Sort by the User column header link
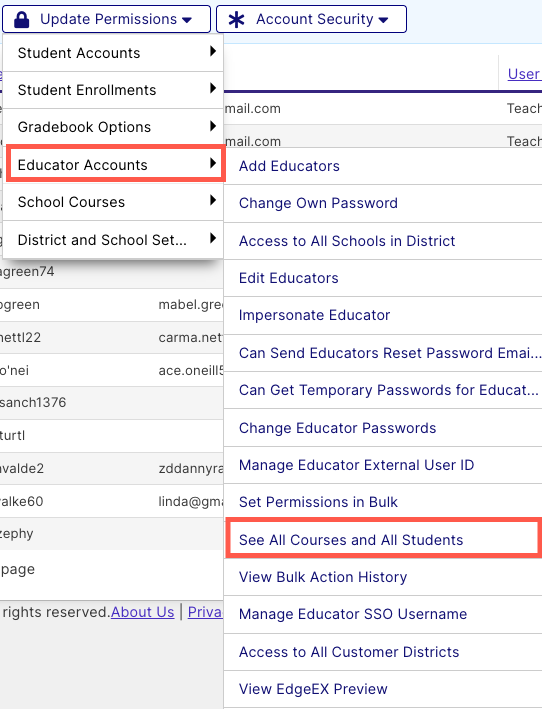Image resolution: width=542 pixels, height=709 pixels. [x=524, y=74]
